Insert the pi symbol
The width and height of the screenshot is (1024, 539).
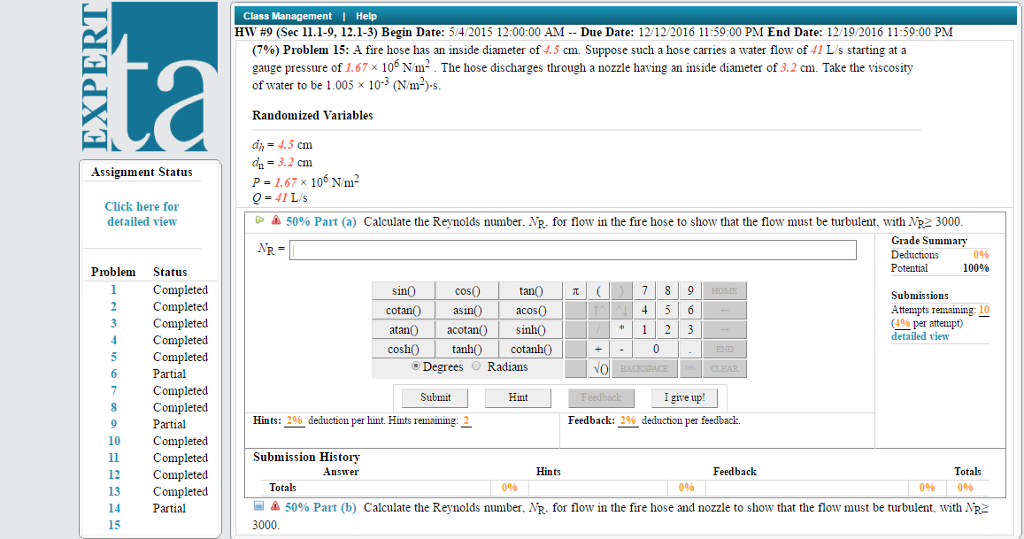(575, 291)
